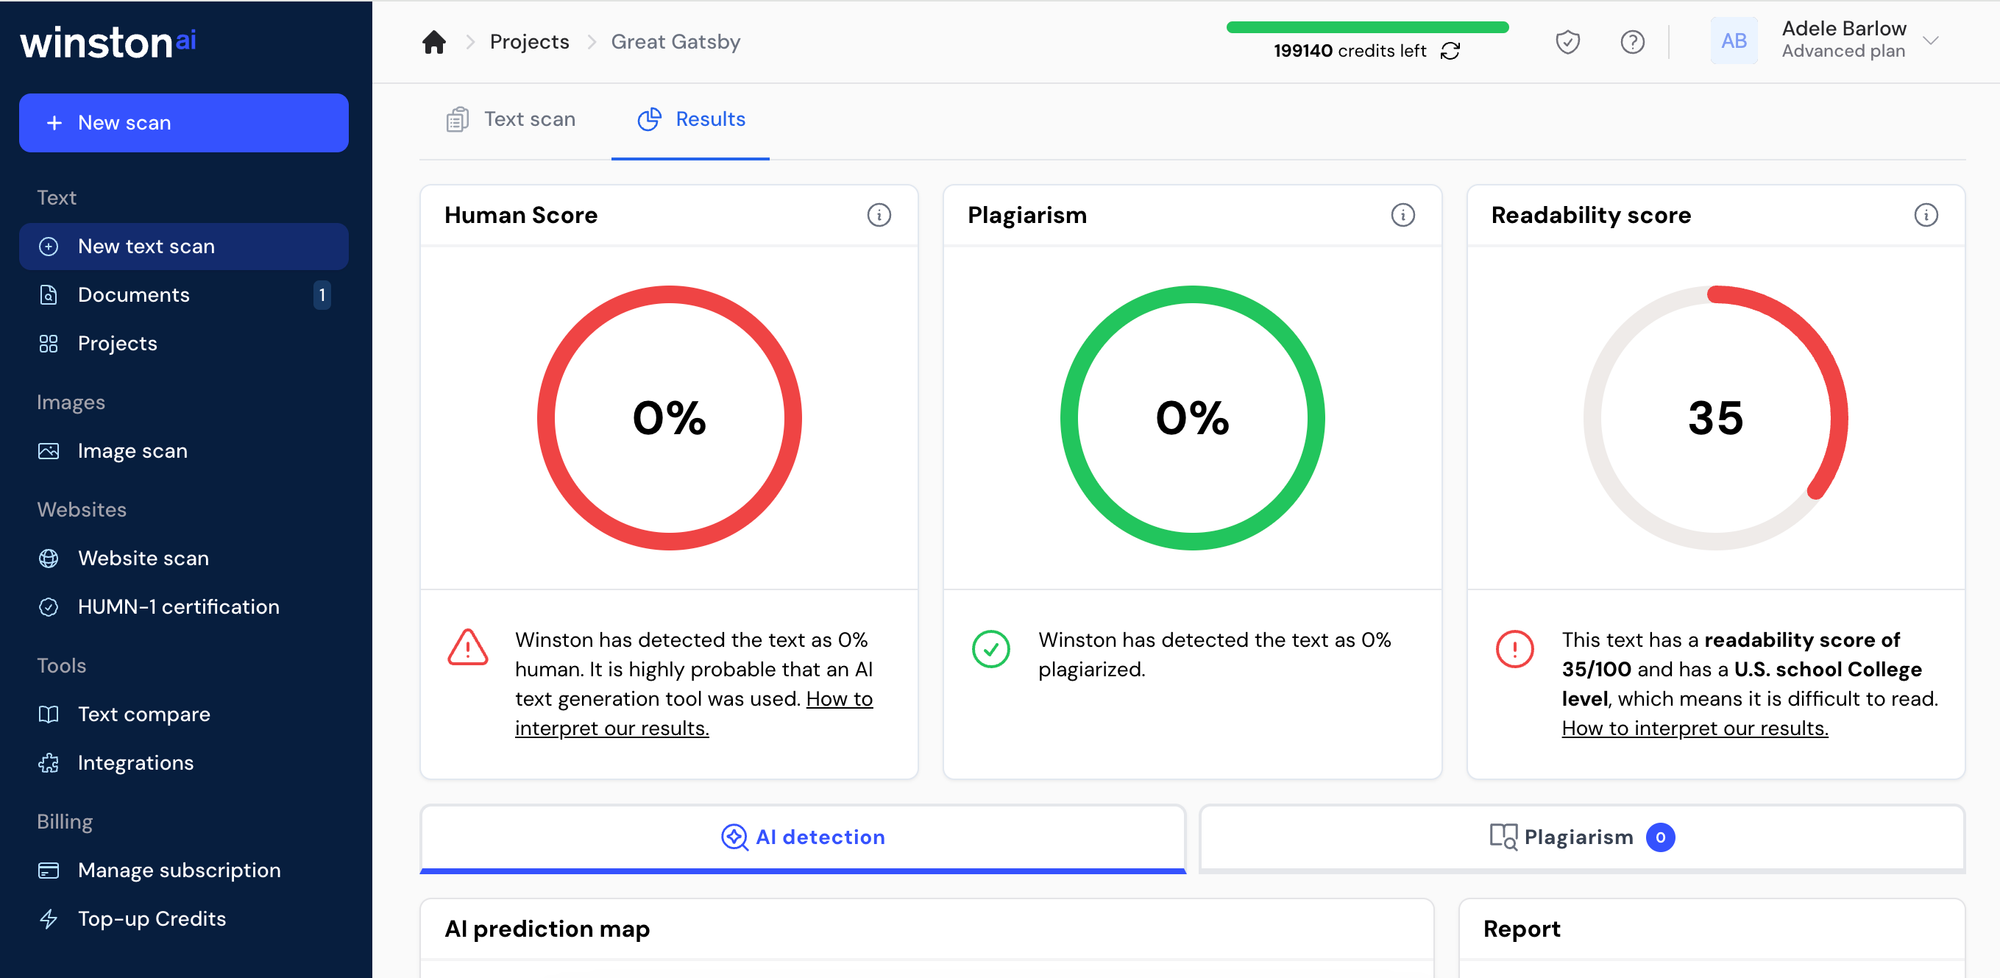Switch to the Plagiarism tab

[x=1582, y=838]
